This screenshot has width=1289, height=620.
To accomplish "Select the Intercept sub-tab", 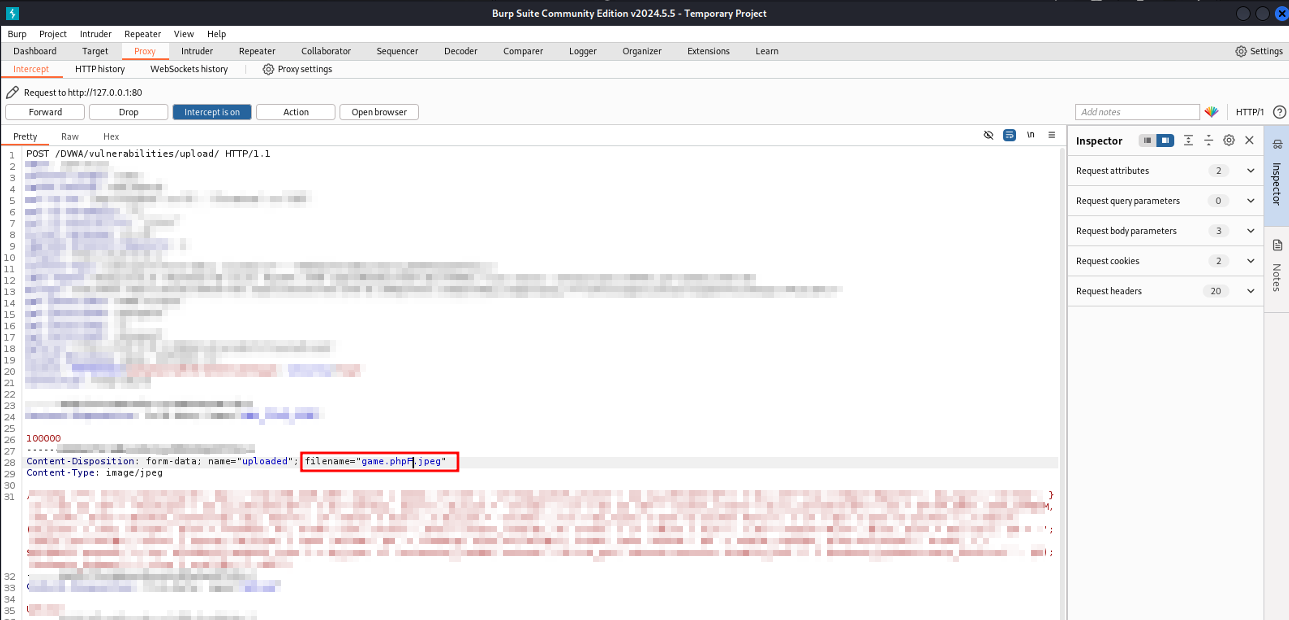I will pos(31,69).
